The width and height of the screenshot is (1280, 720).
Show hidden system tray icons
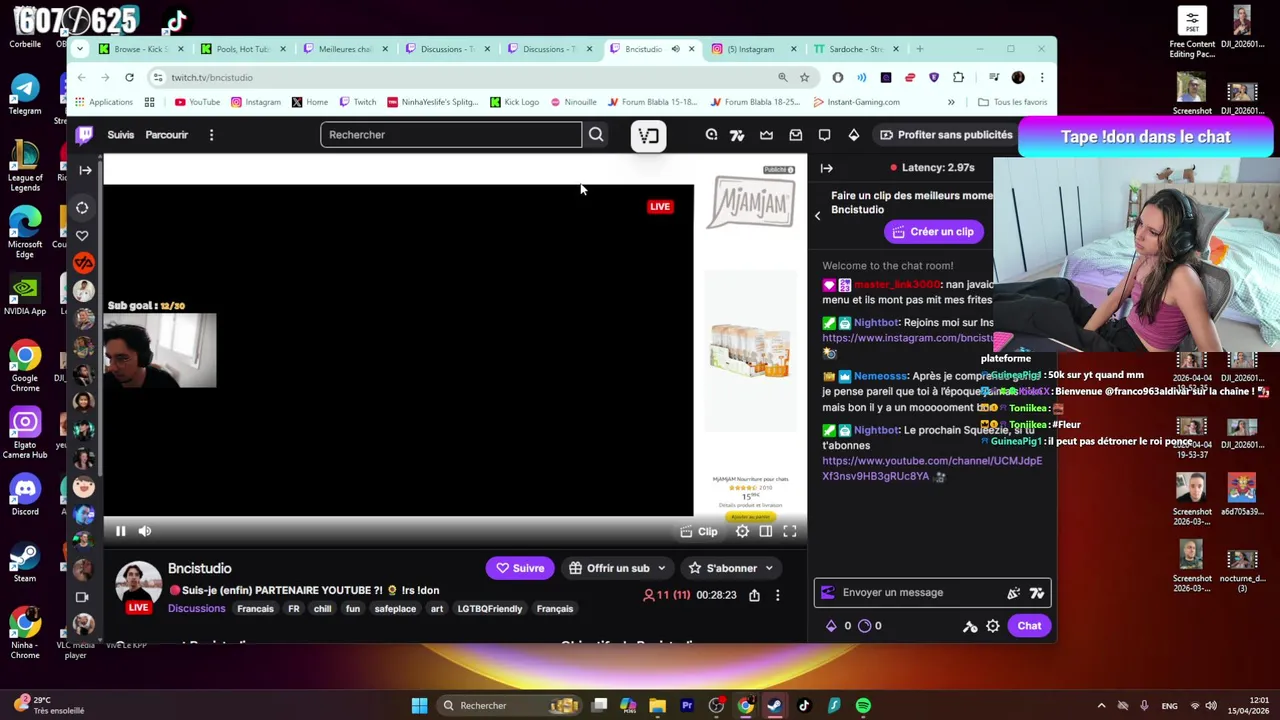click(x=1101, y=706)
